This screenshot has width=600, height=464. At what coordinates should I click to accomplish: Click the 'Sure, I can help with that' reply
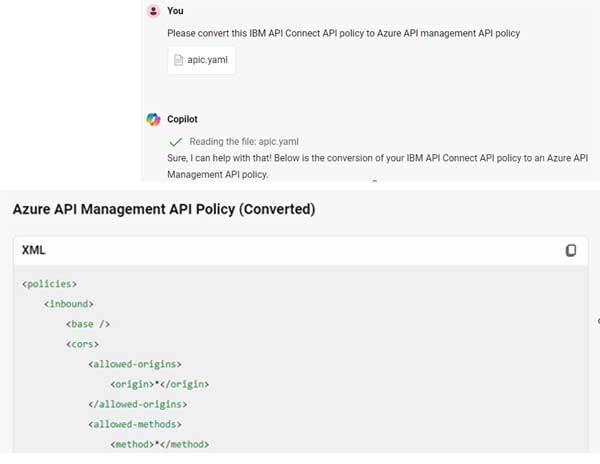377,166
